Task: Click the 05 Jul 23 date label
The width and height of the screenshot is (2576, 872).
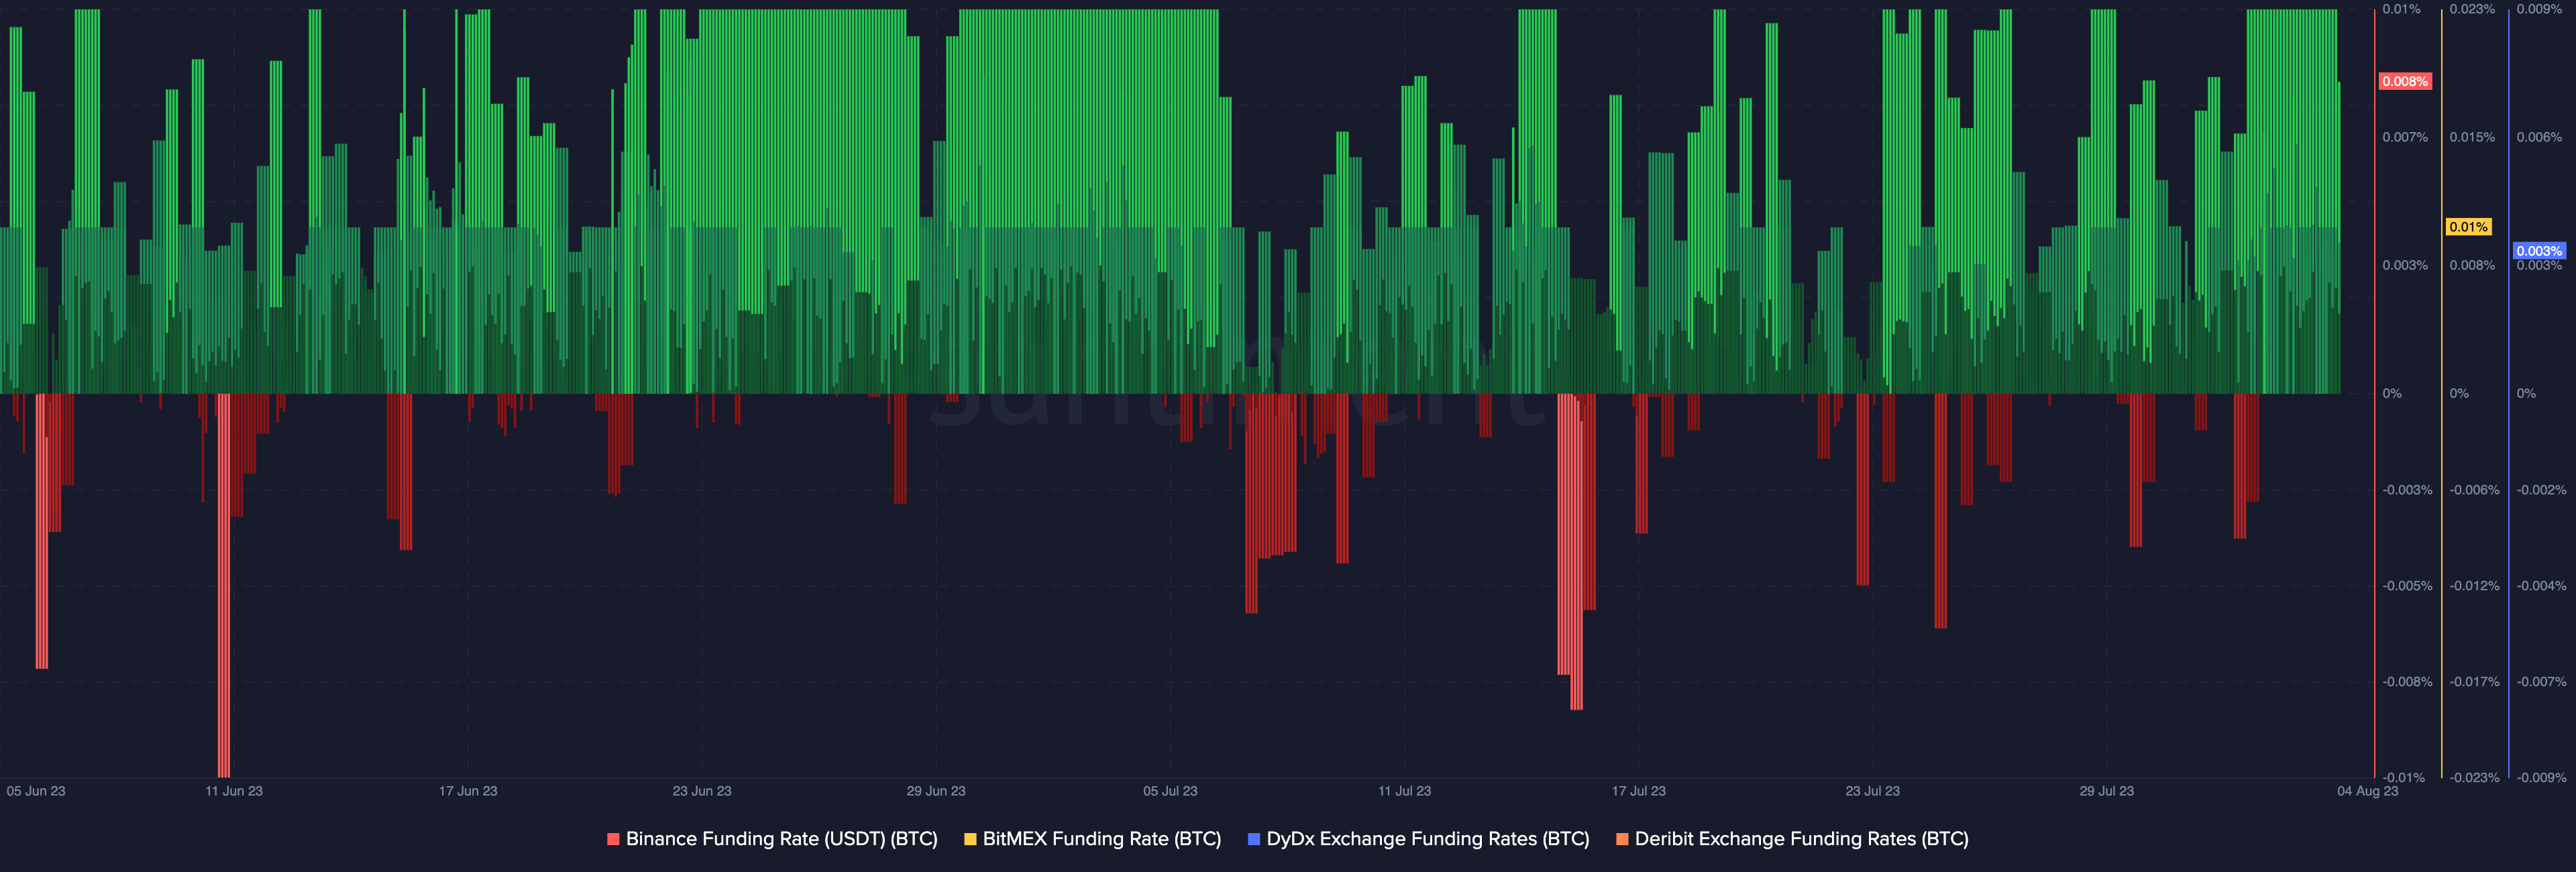Action: 1170,791
